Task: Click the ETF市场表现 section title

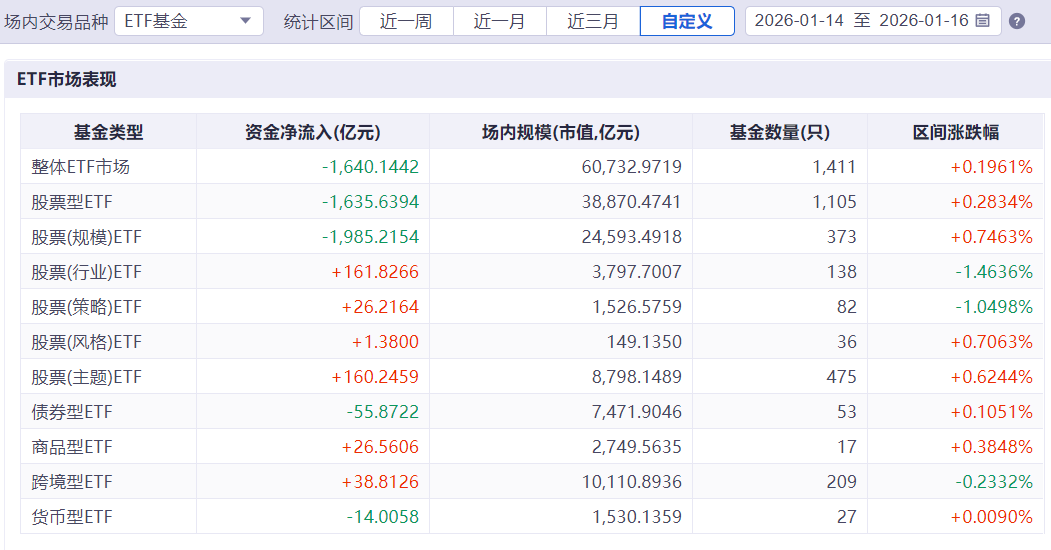Action: pos(66,80)
